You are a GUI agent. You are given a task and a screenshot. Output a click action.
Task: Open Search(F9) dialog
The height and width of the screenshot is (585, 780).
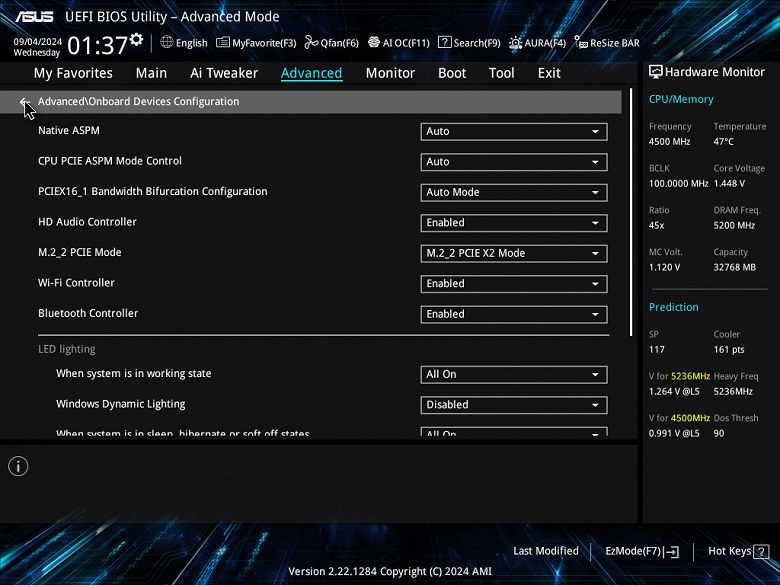click(469, 43)
